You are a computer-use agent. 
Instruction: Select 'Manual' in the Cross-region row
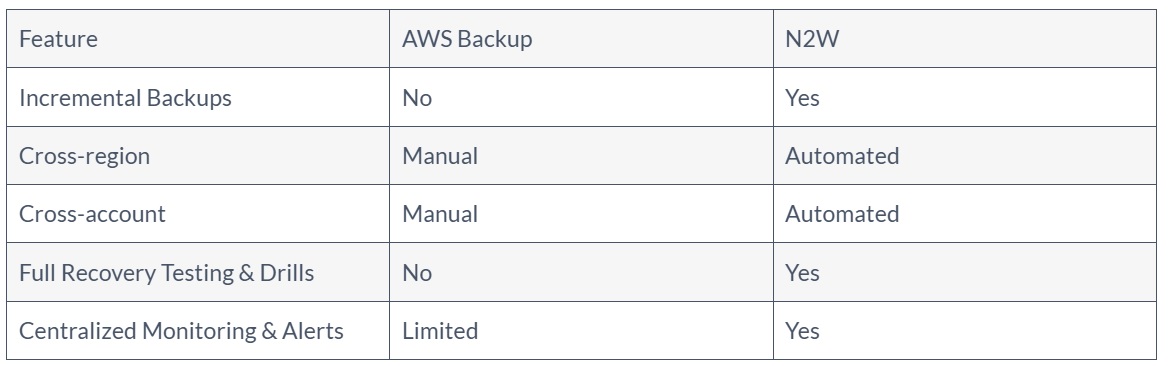[x=440, y=156]
